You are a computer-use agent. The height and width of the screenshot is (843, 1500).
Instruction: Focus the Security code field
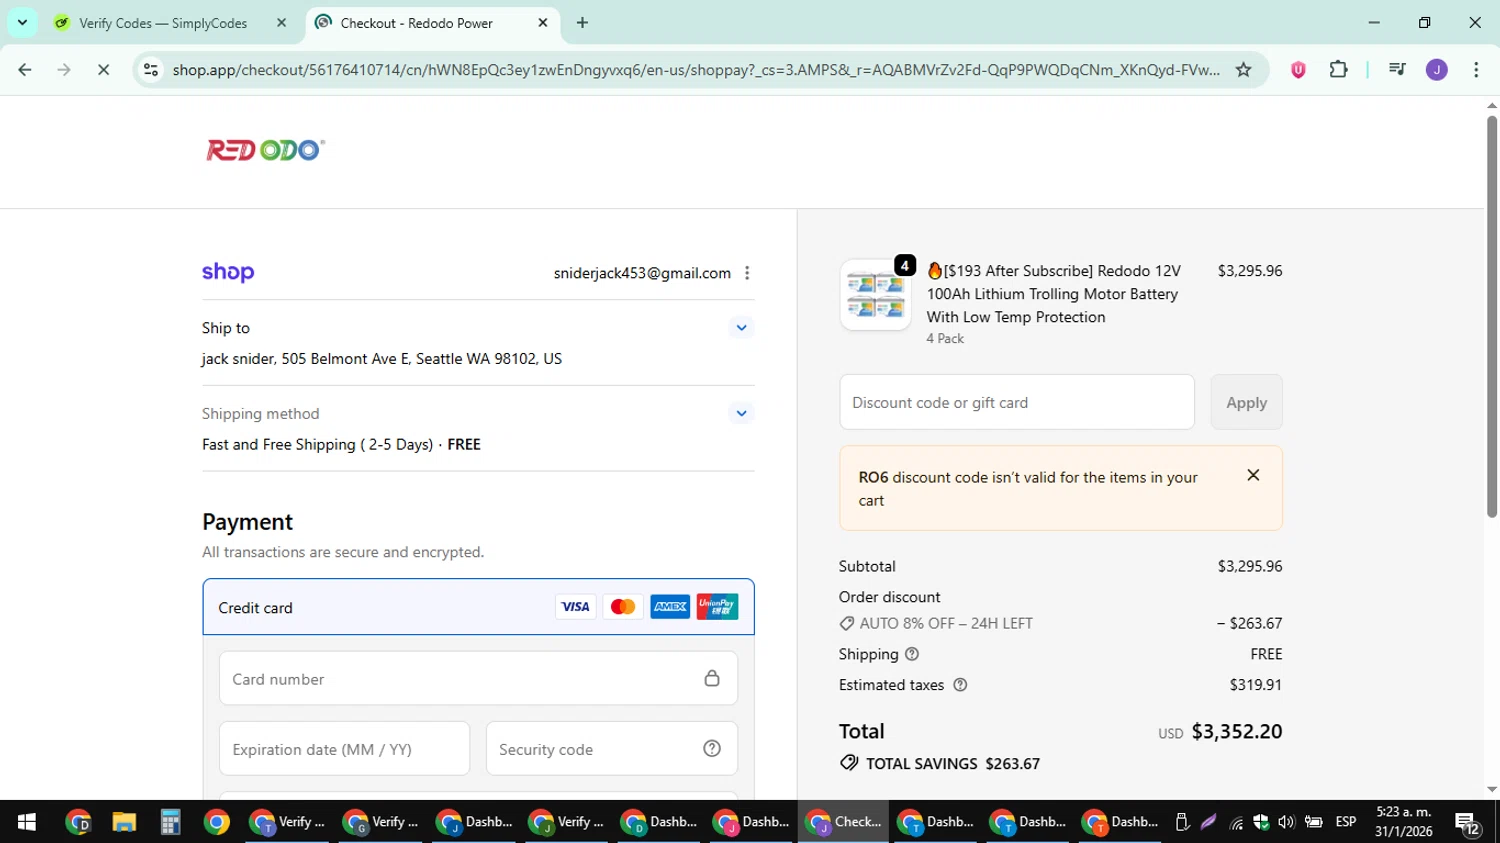[x=612, y=749]
